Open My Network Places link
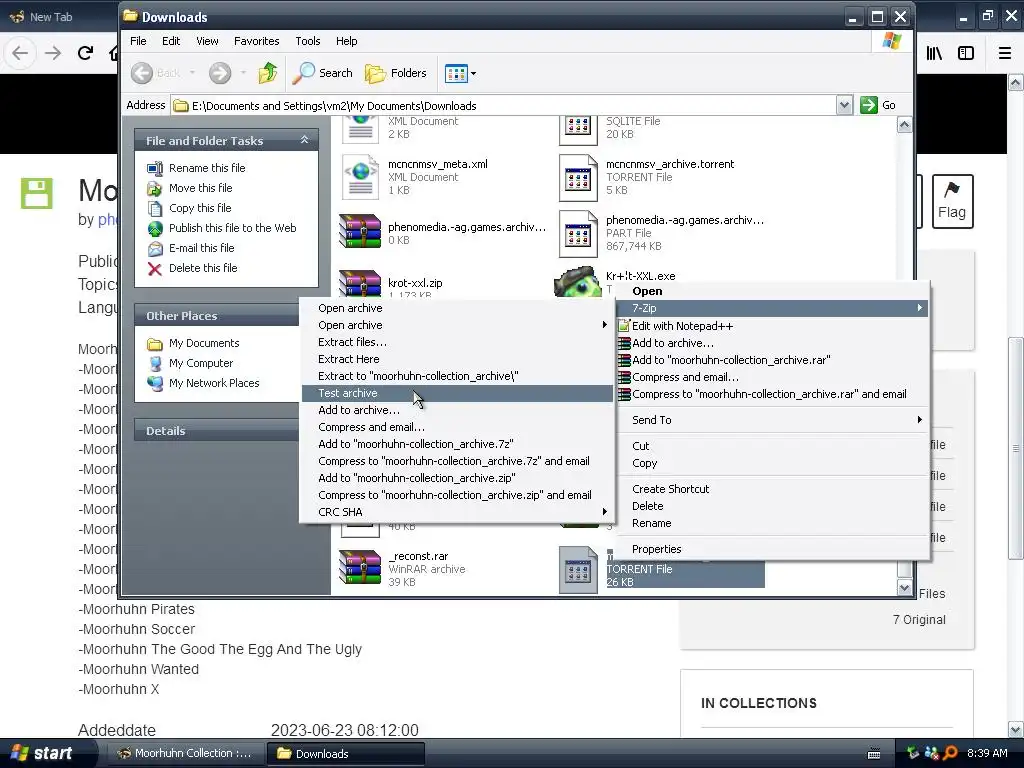 click(214, 383)
